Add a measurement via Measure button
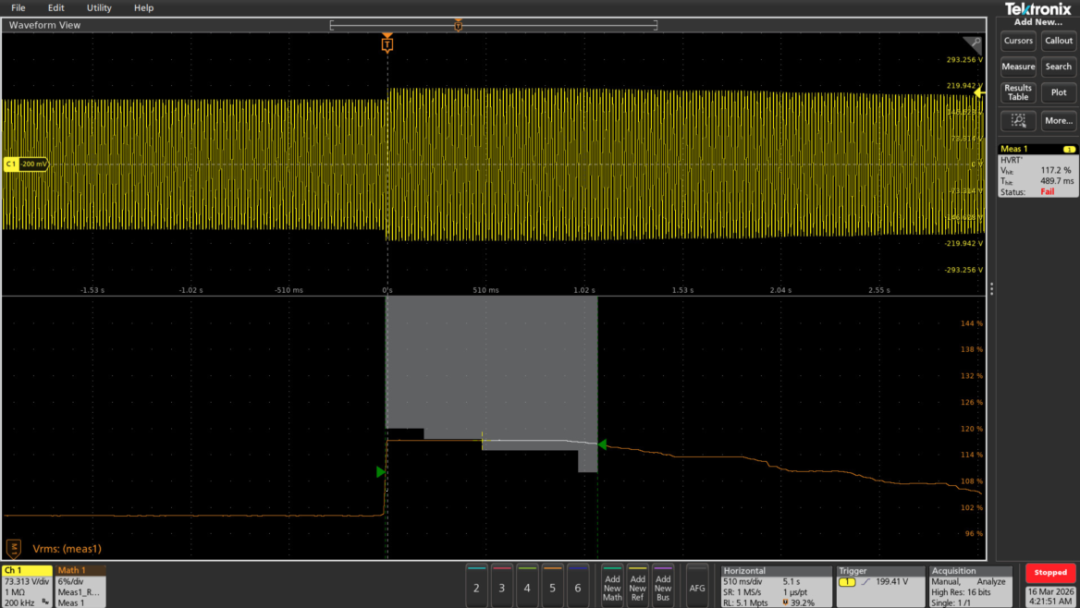Screen dimensions: 1080x608 1018,67
